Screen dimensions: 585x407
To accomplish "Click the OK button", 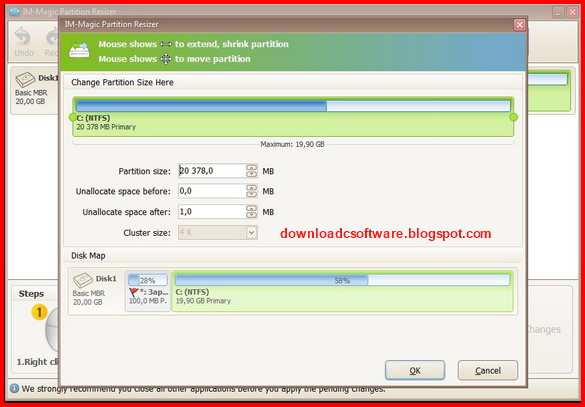I will [414, 370].
